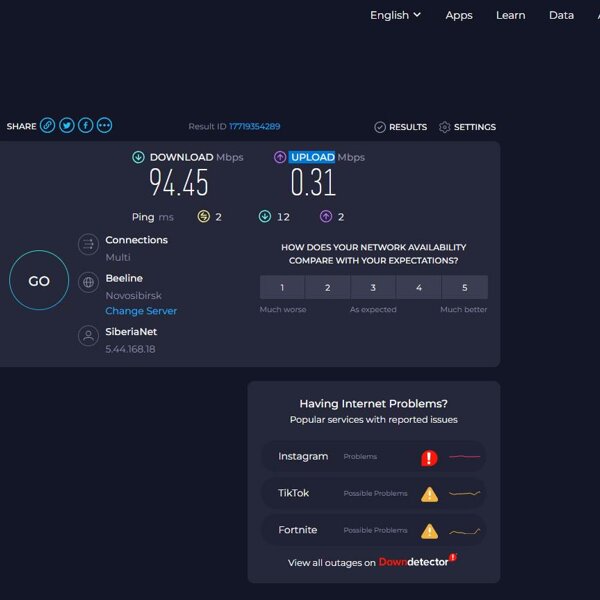Rate network availability 2
Screen dimensions: 600x600
pos(328,287)
